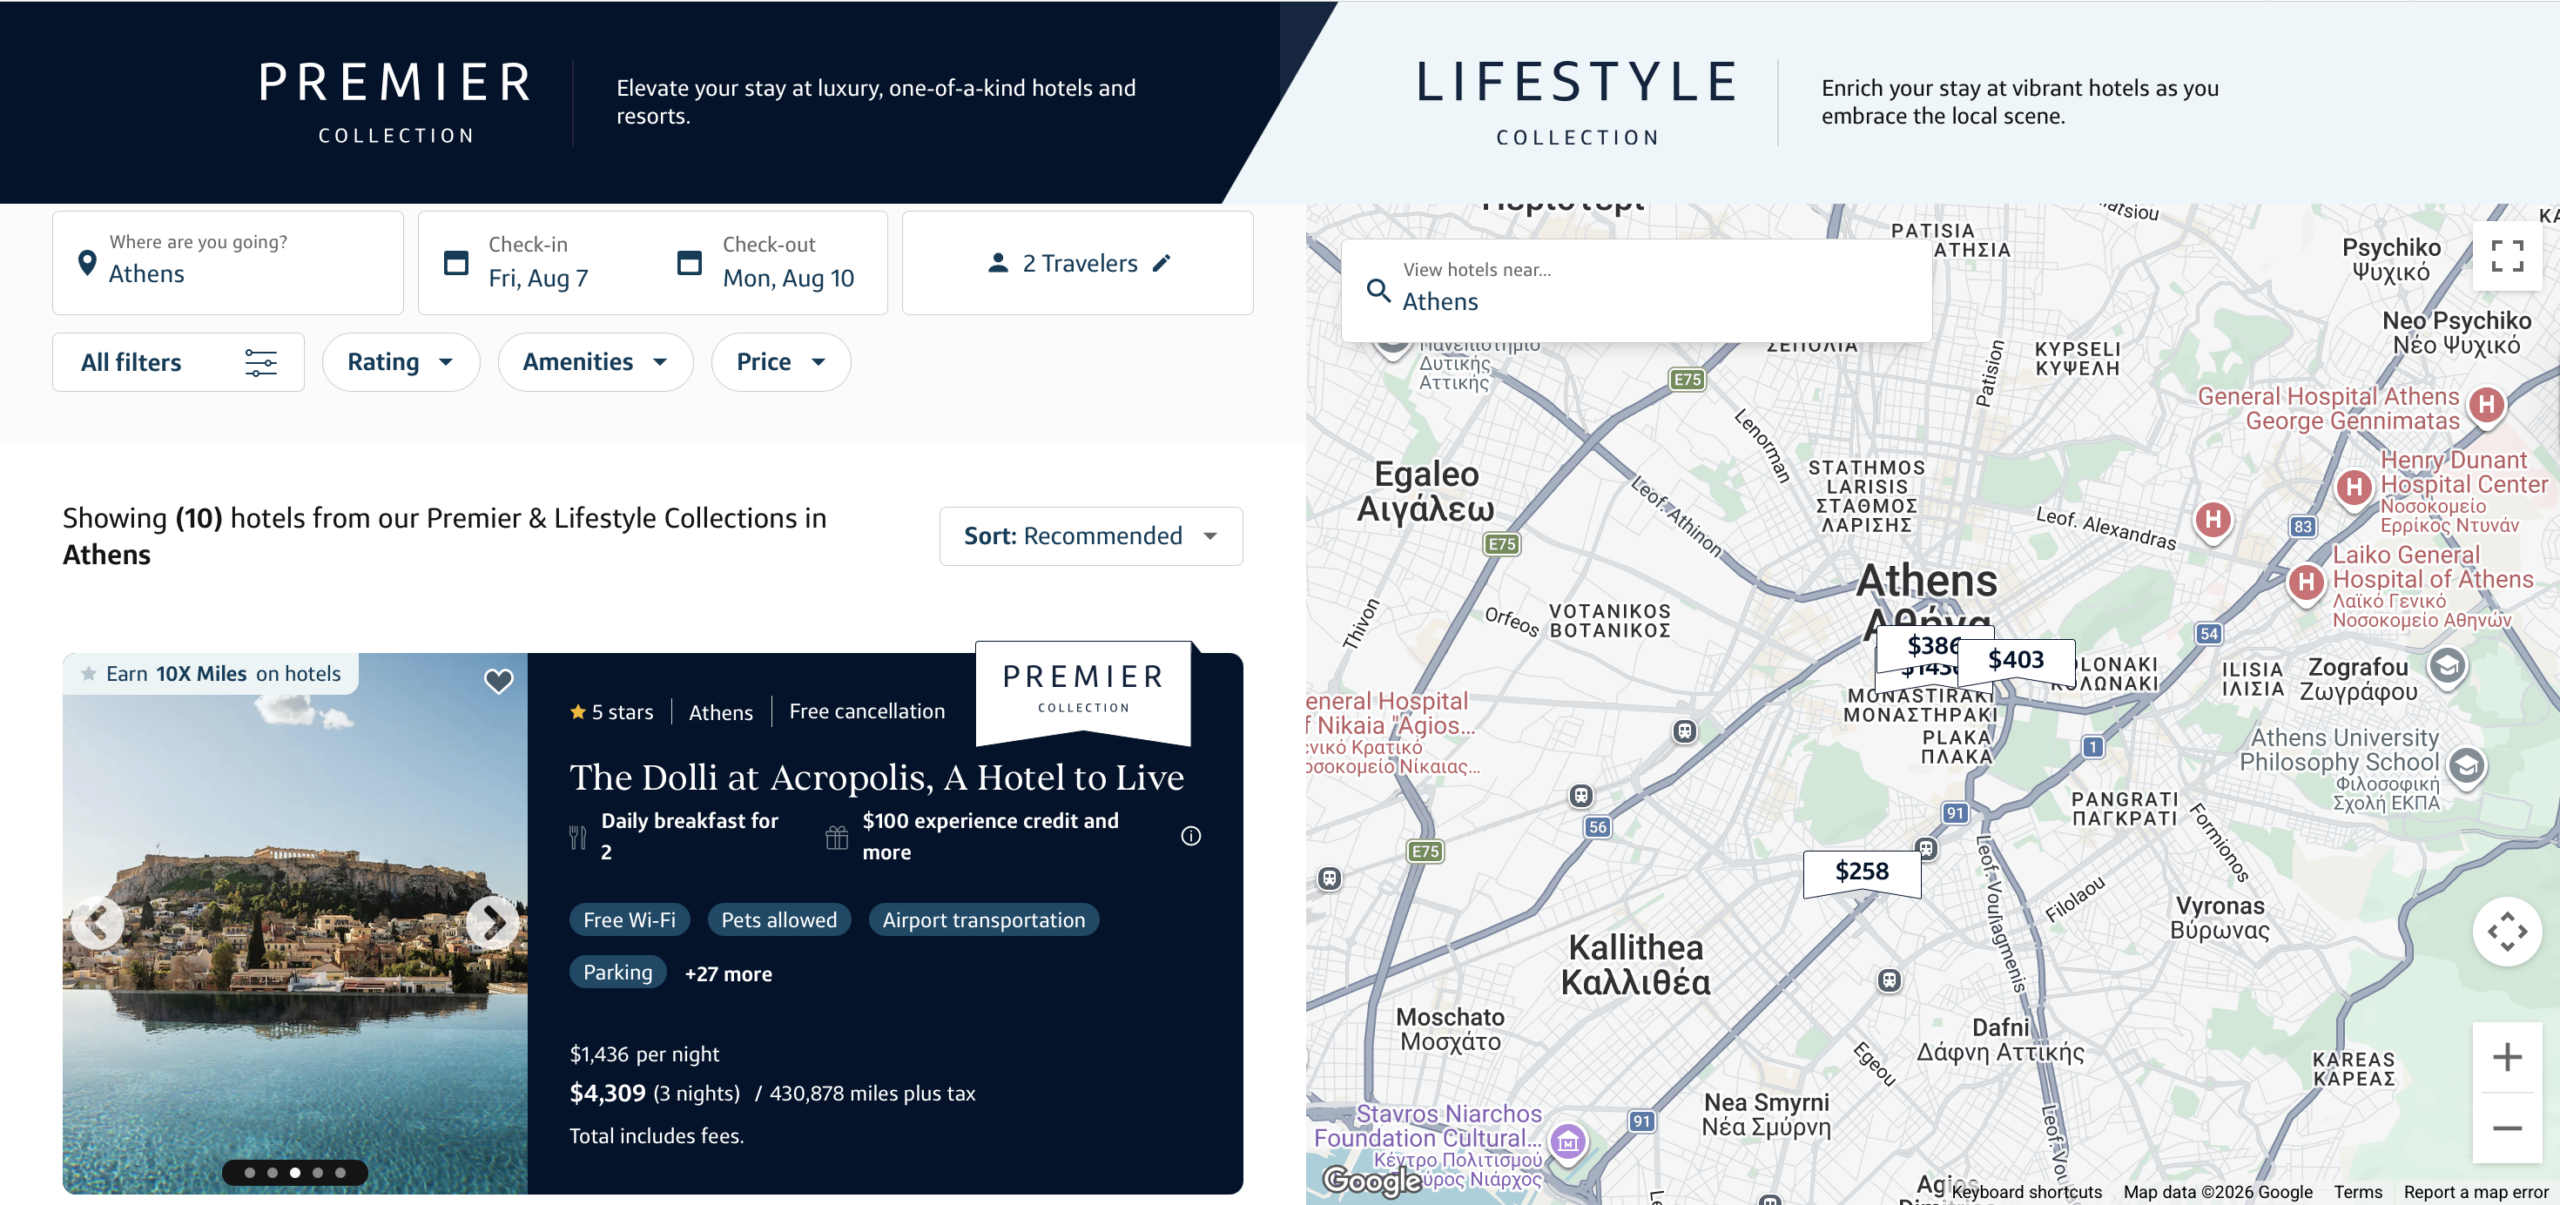The width and height of the screenshot is (2560, 1205).
Task: Open the Sort: Recommended dropdown
Action: pos(1091,536)
